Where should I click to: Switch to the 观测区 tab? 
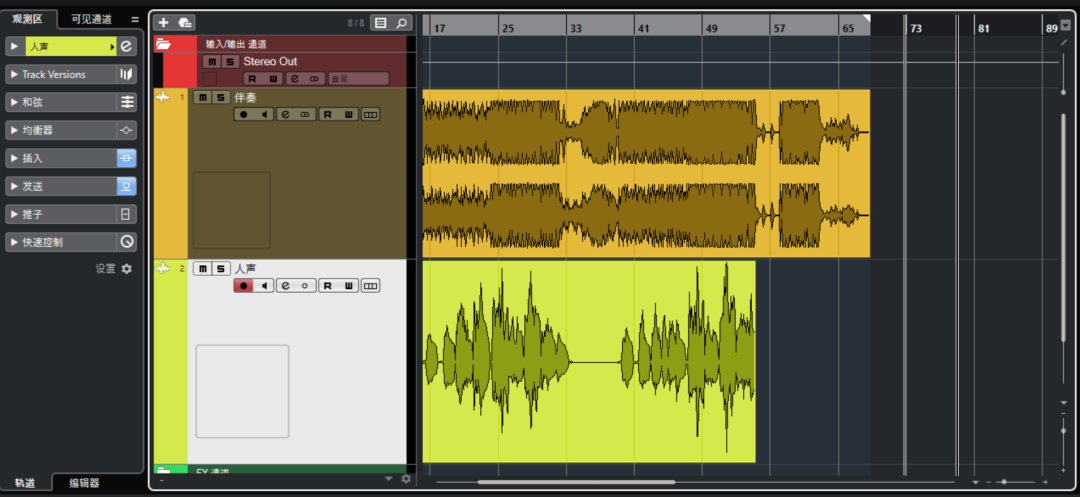coord(28,19)
